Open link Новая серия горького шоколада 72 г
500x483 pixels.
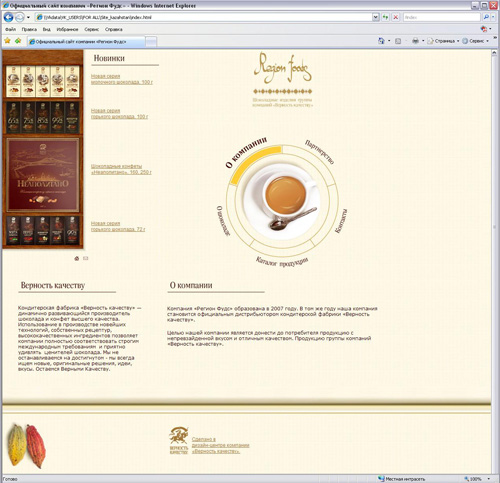point(118,226)
